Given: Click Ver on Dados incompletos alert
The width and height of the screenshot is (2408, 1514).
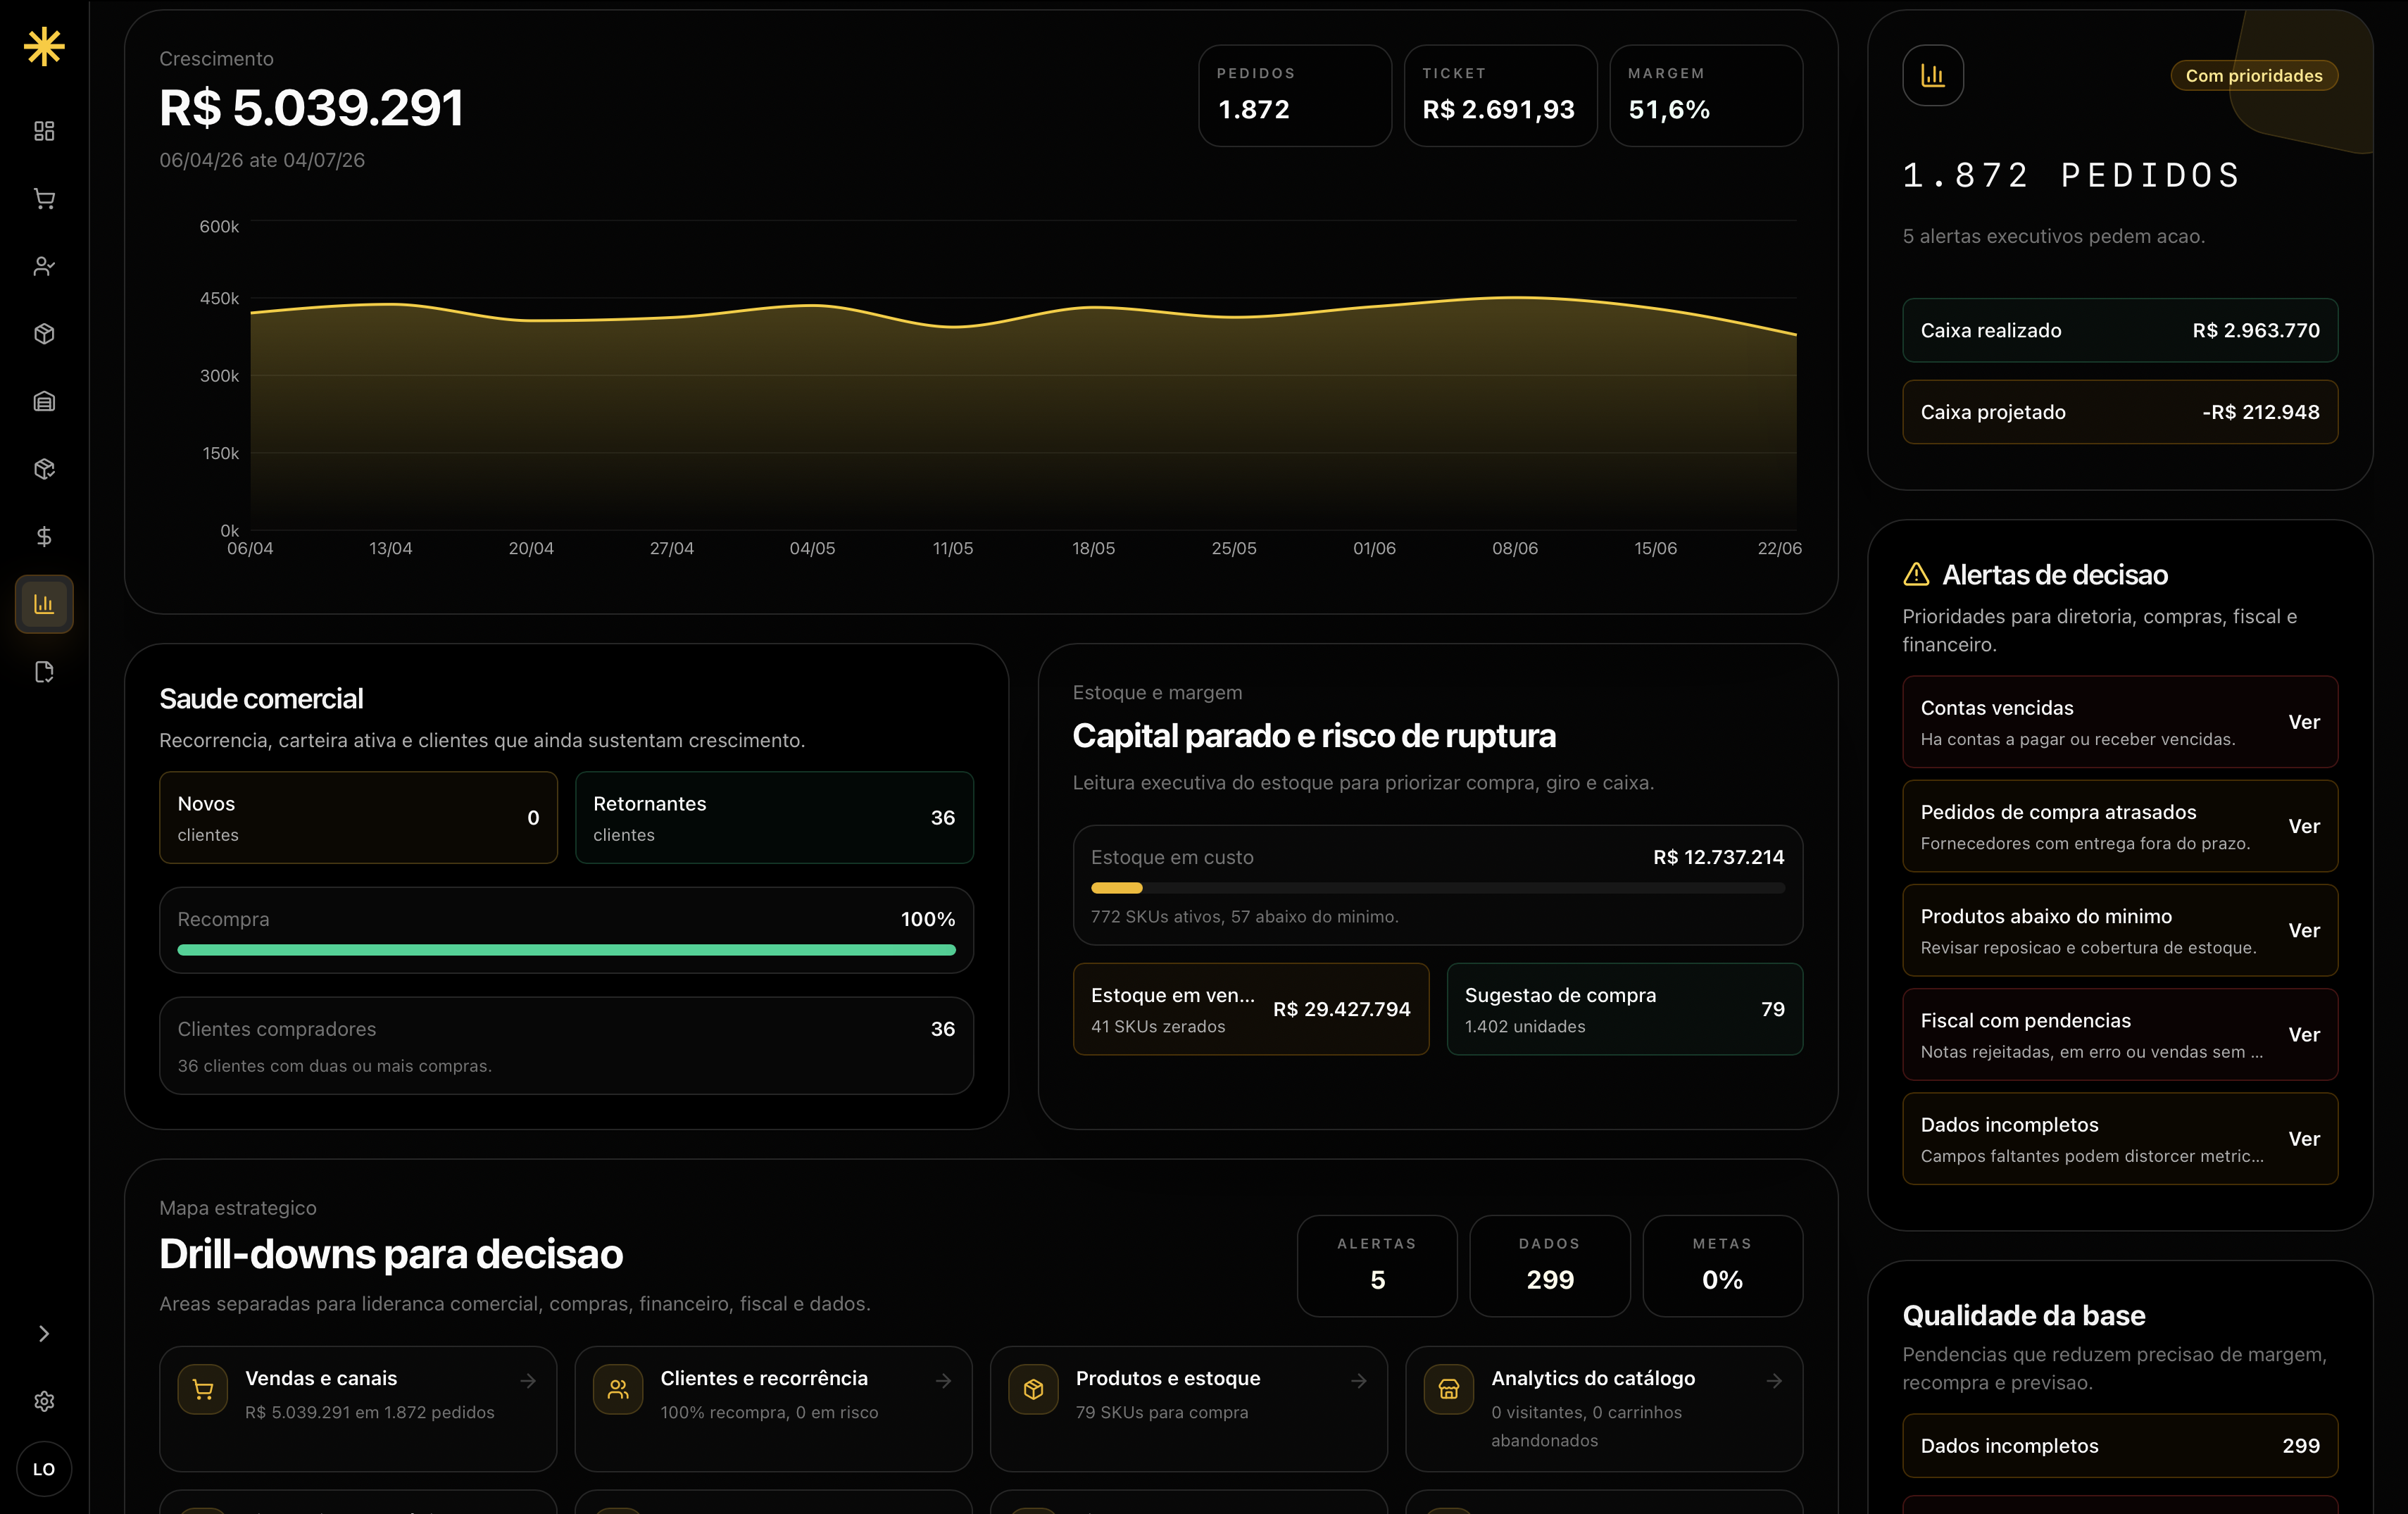Looking at the screenshot, I should (2303, 1139).
